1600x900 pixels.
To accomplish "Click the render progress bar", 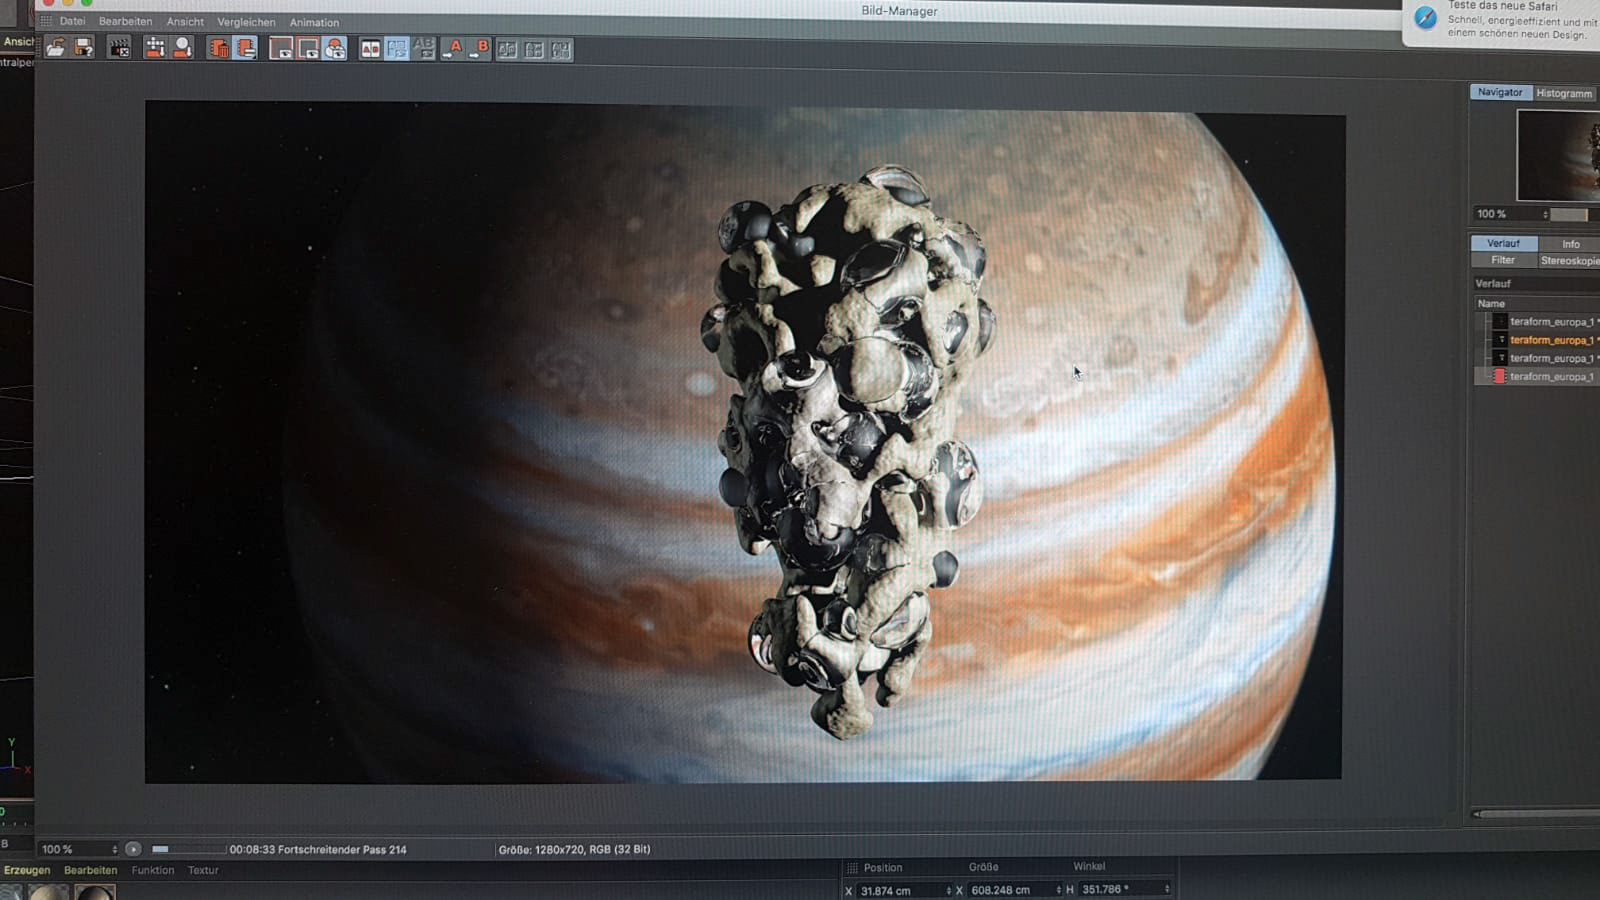I will 188,849.
